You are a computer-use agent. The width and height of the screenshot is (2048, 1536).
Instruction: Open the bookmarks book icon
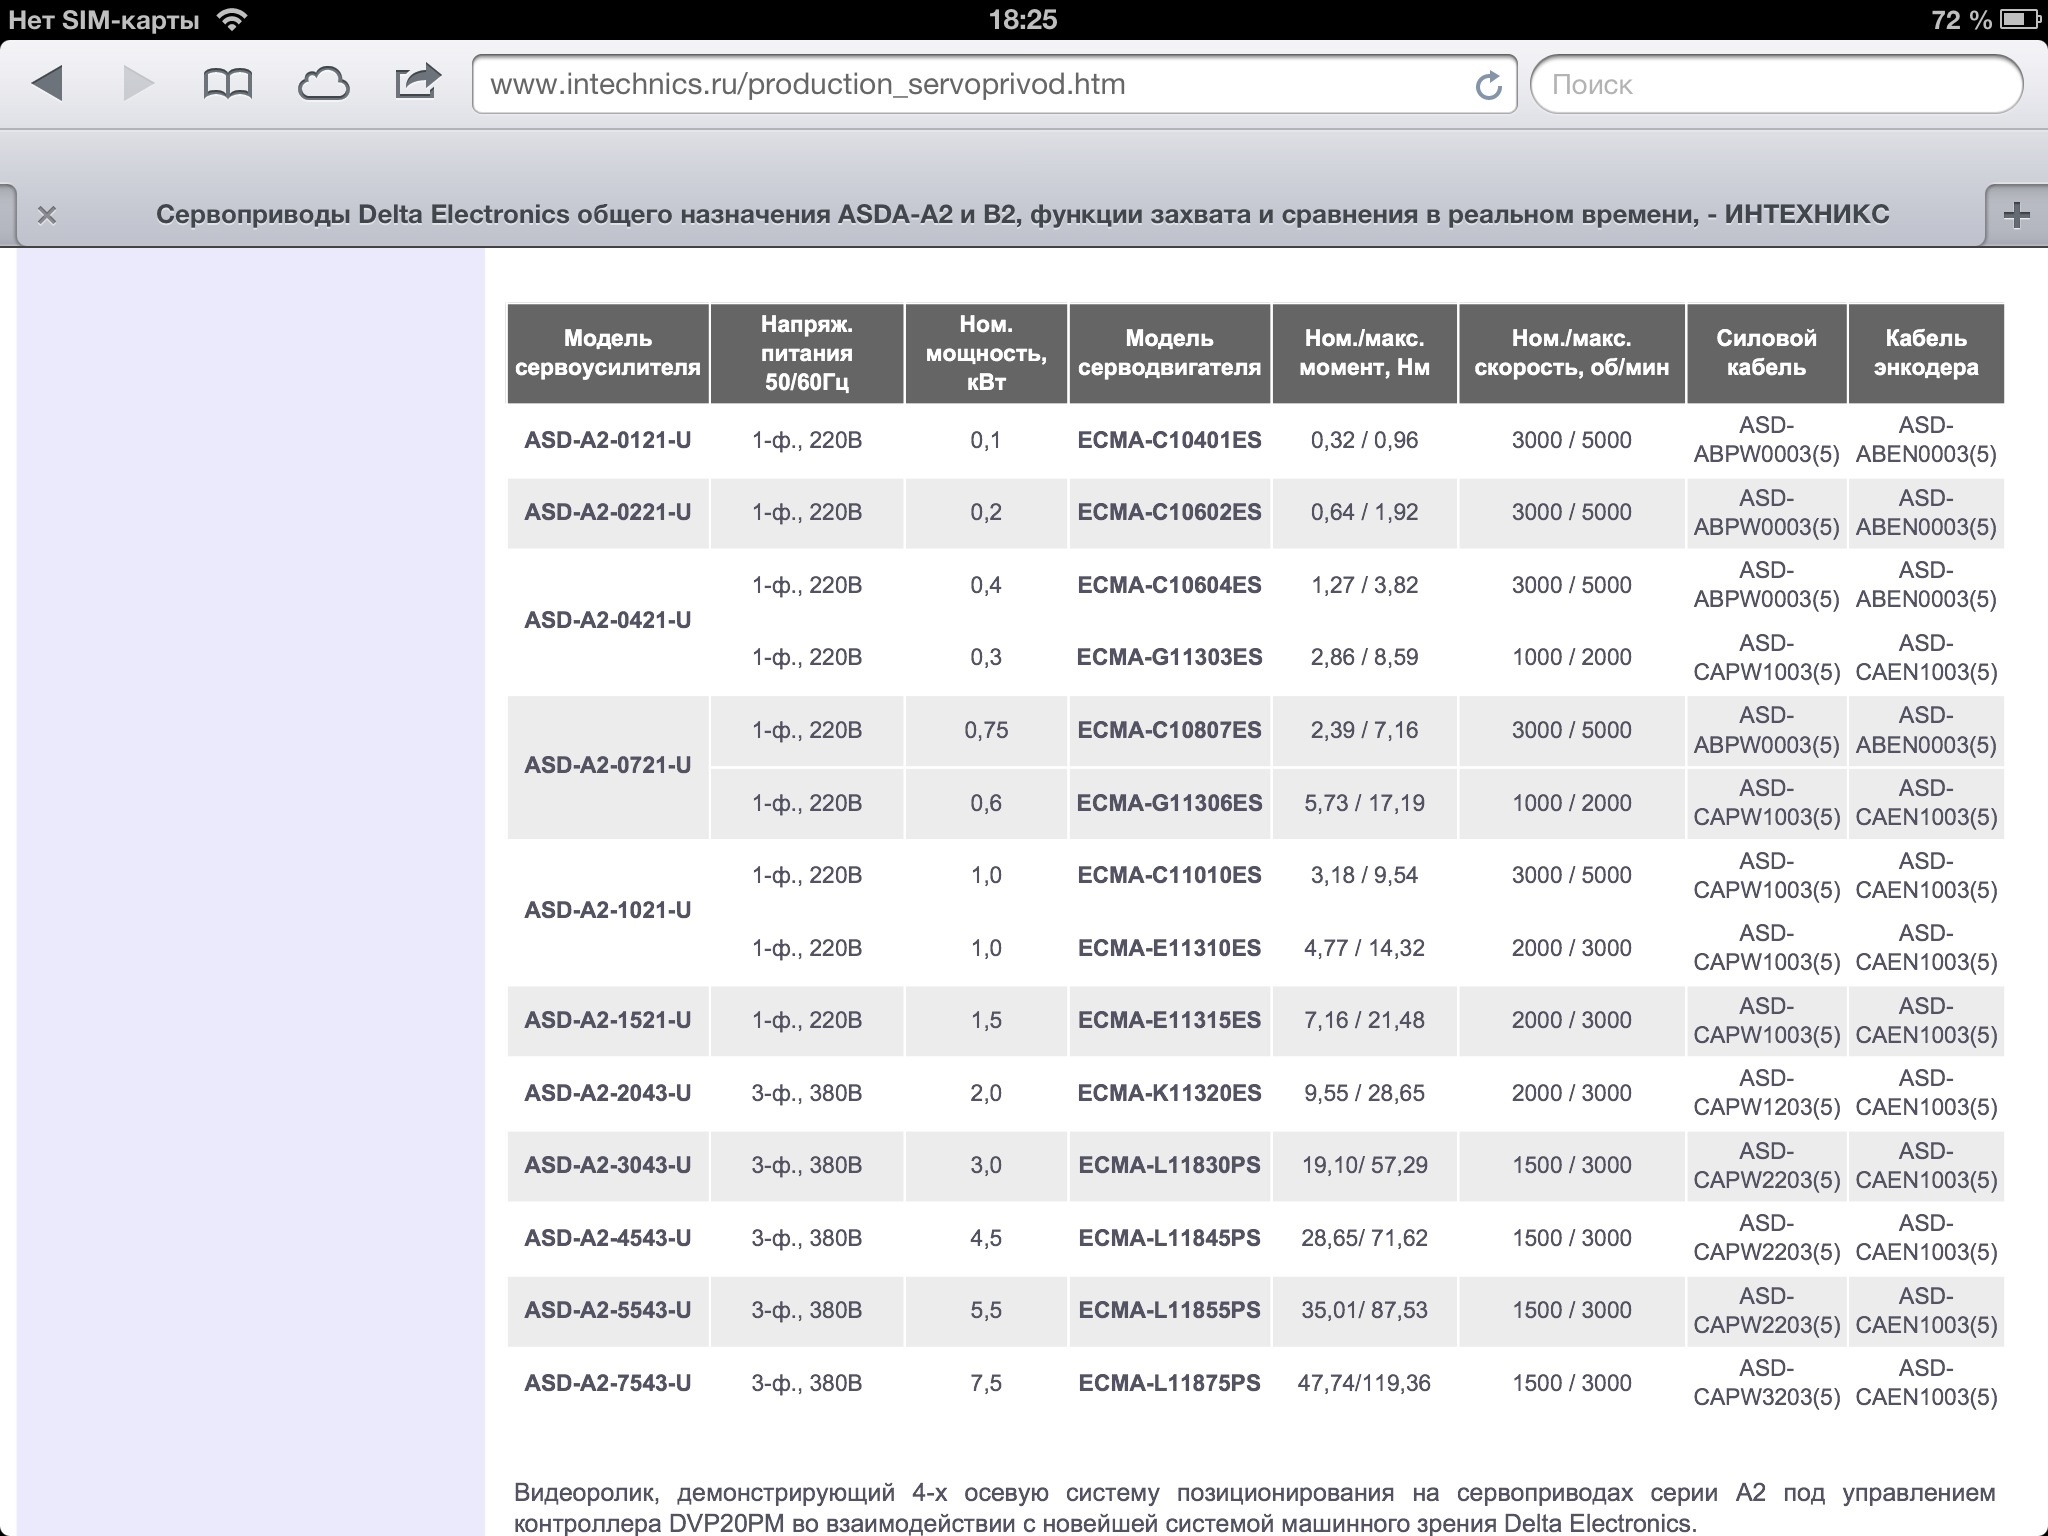click(x=228, y=84)
